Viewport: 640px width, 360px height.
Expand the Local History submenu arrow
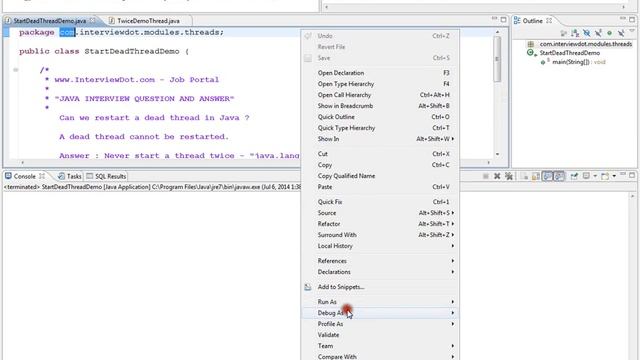tap(453, 246)
